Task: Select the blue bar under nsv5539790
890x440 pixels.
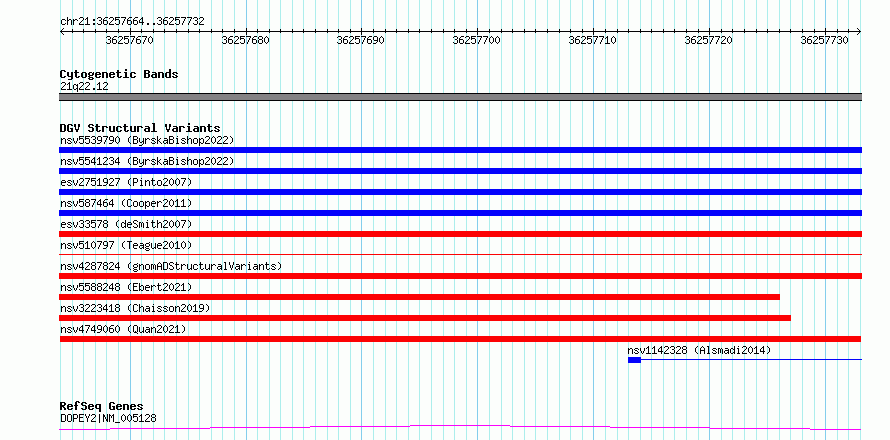Action: point(460,150)
